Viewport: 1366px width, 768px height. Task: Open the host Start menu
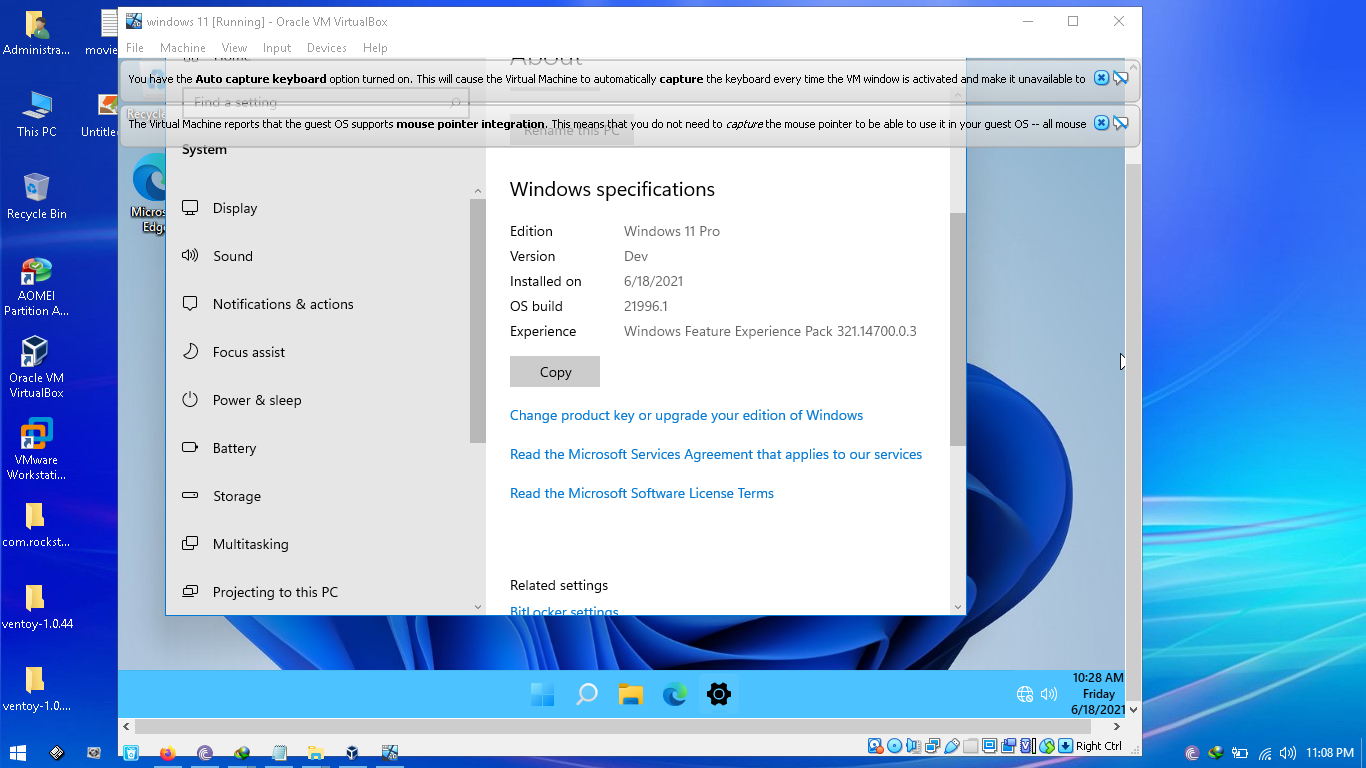coord(18,753)
